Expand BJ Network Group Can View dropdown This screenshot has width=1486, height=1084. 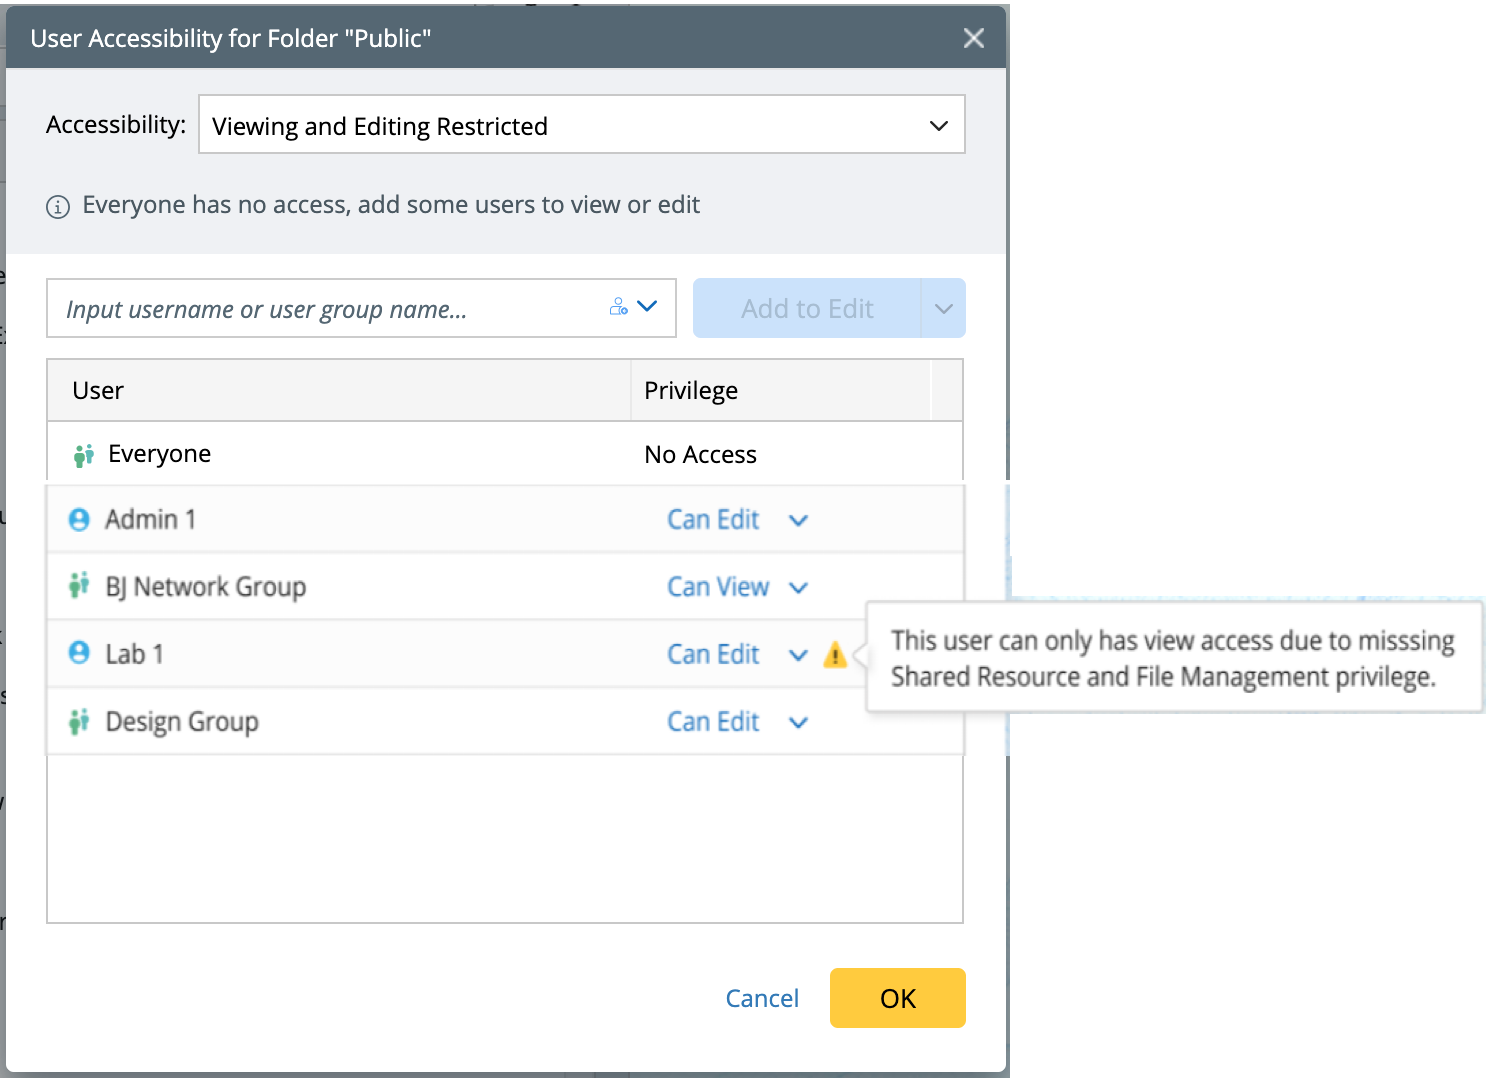point(798,587)
